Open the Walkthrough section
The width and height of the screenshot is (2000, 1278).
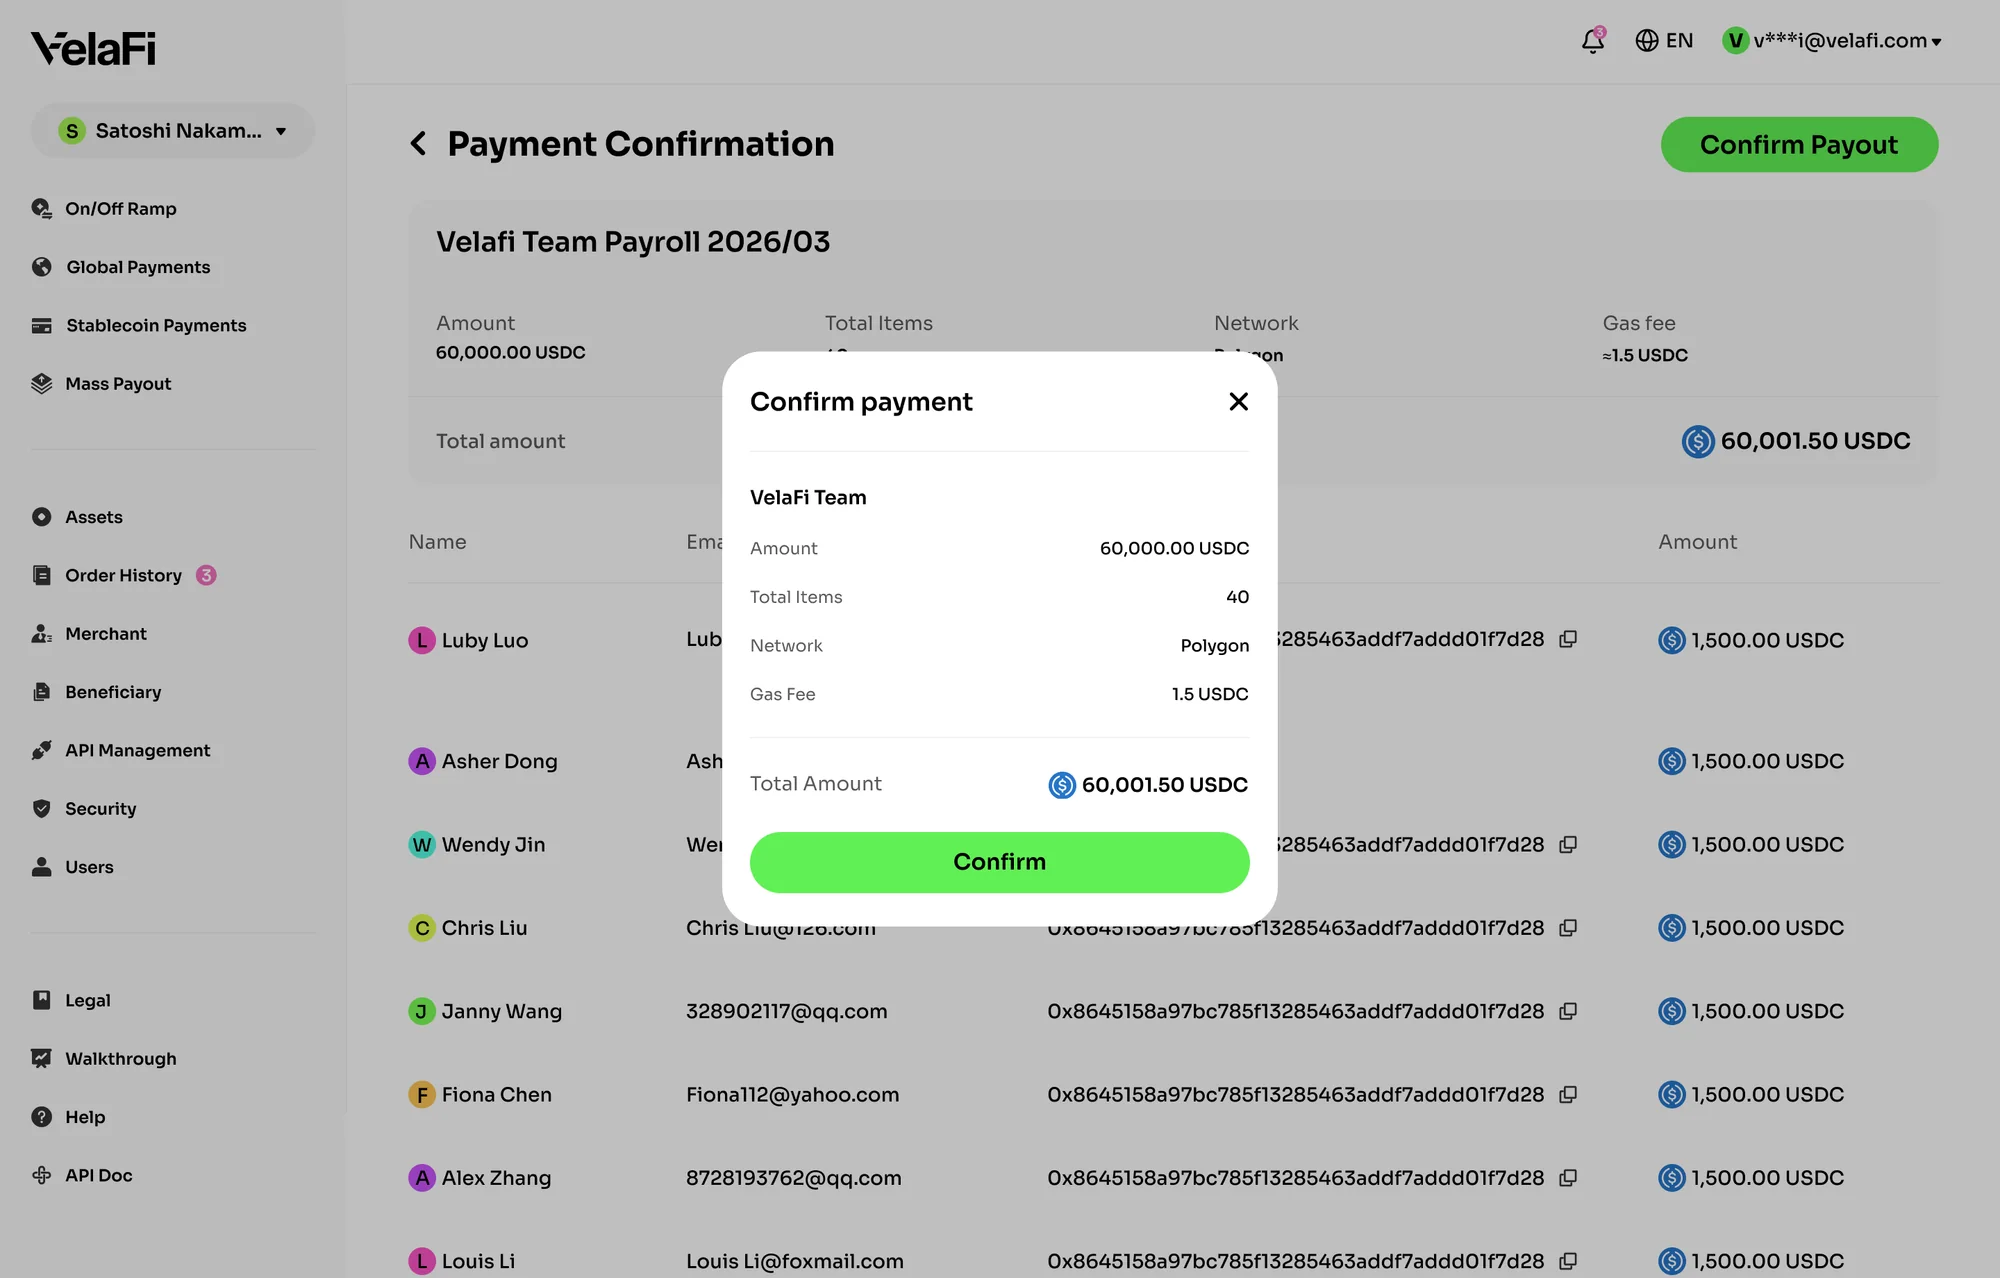[x=120, y=1058]
